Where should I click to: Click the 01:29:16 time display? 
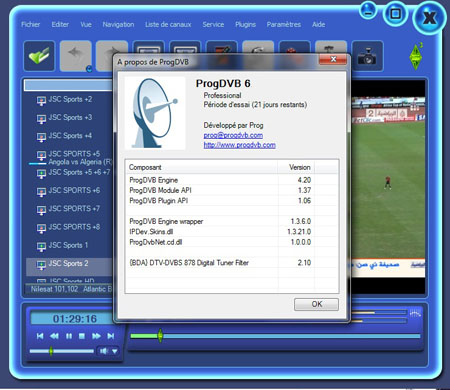point(75,319)
